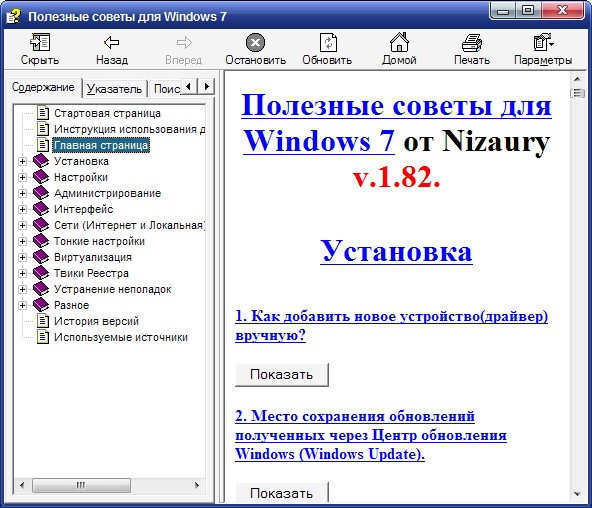Expand the Устранение неполадок node
This screenshot has width=592, height=508.
22,289
